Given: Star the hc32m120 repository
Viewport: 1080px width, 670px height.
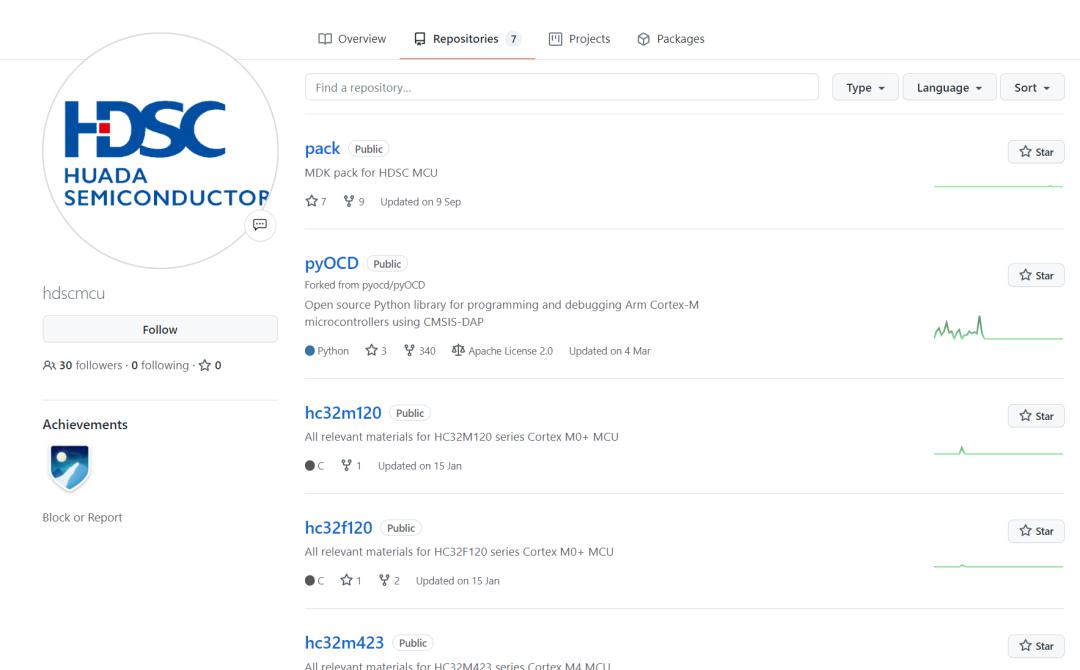Looking at the screenshot, I should [x=1036, y=416].
